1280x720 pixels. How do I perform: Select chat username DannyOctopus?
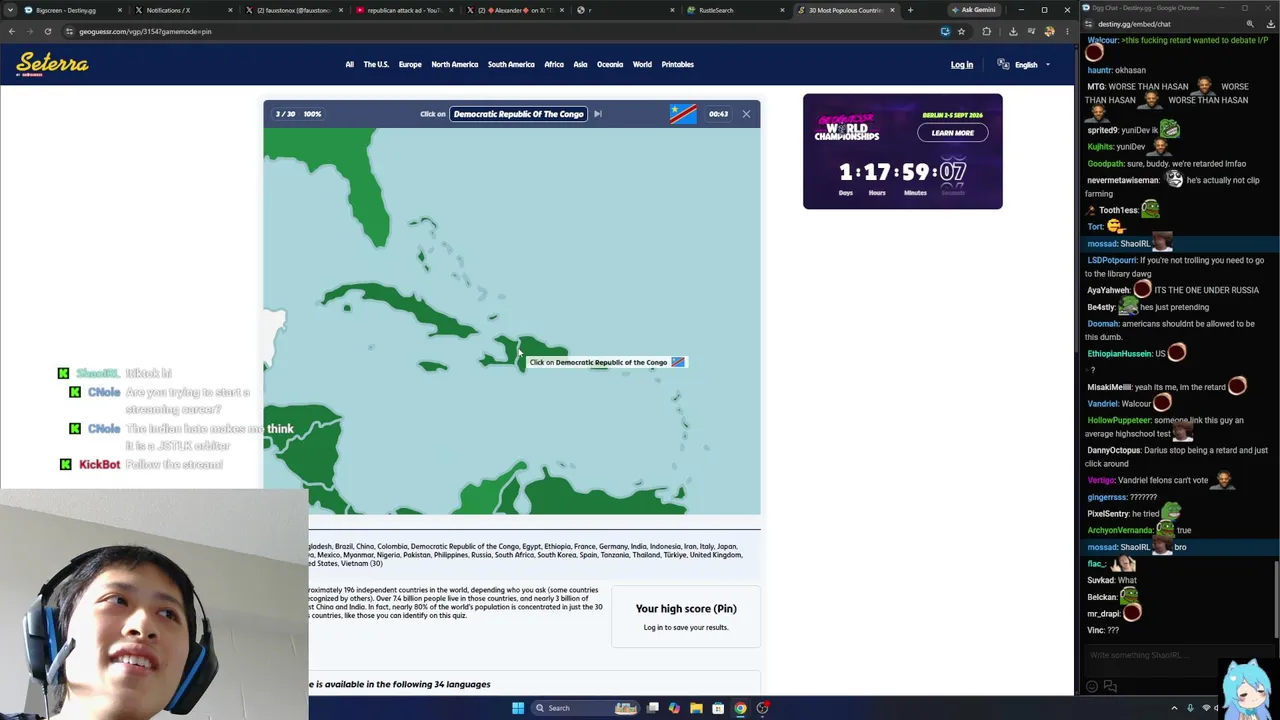tap(1114, 451)
